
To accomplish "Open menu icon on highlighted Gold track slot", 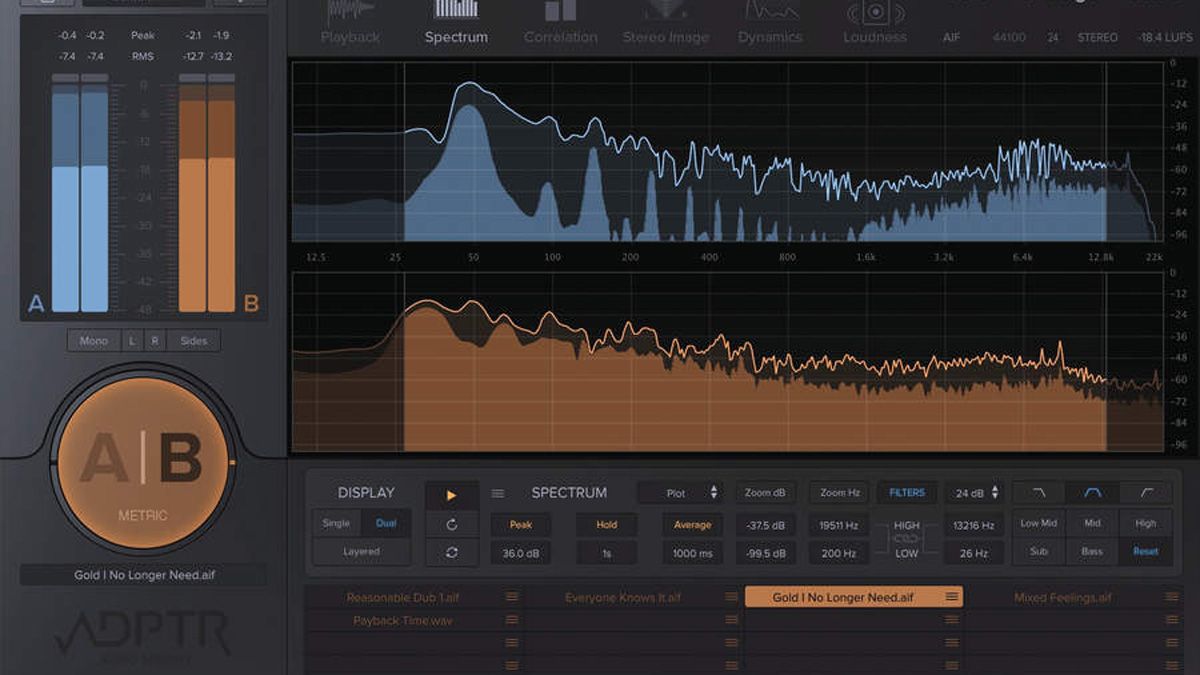I will pyautogui.click(x=952, y=597).
